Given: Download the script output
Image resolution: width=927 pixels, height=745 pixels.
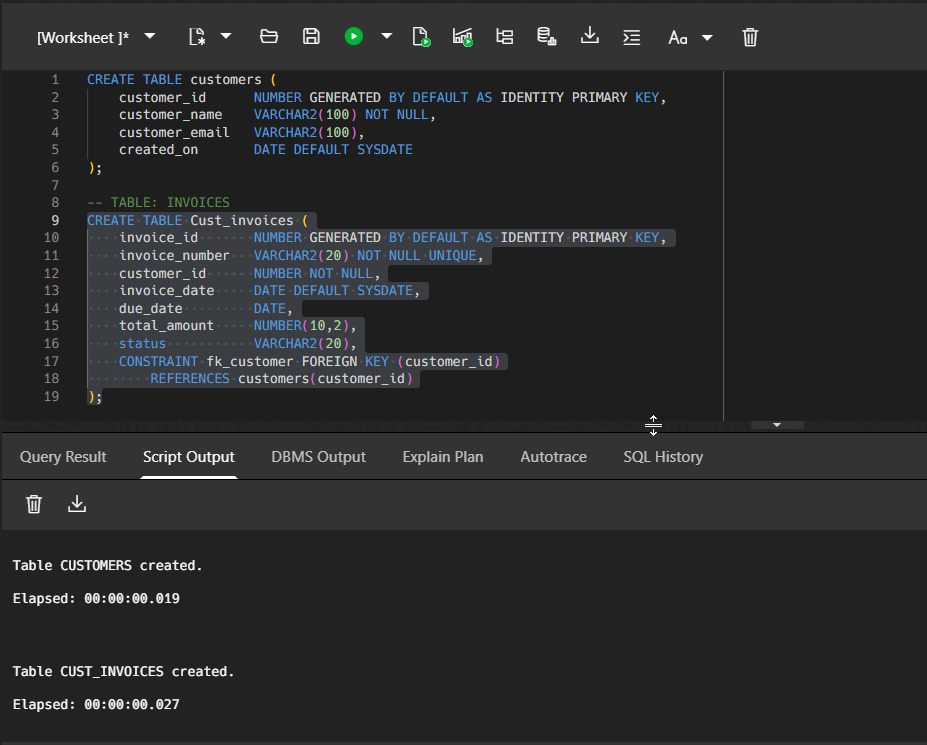Looking at the screenshot, I should [x=77, y=504].
